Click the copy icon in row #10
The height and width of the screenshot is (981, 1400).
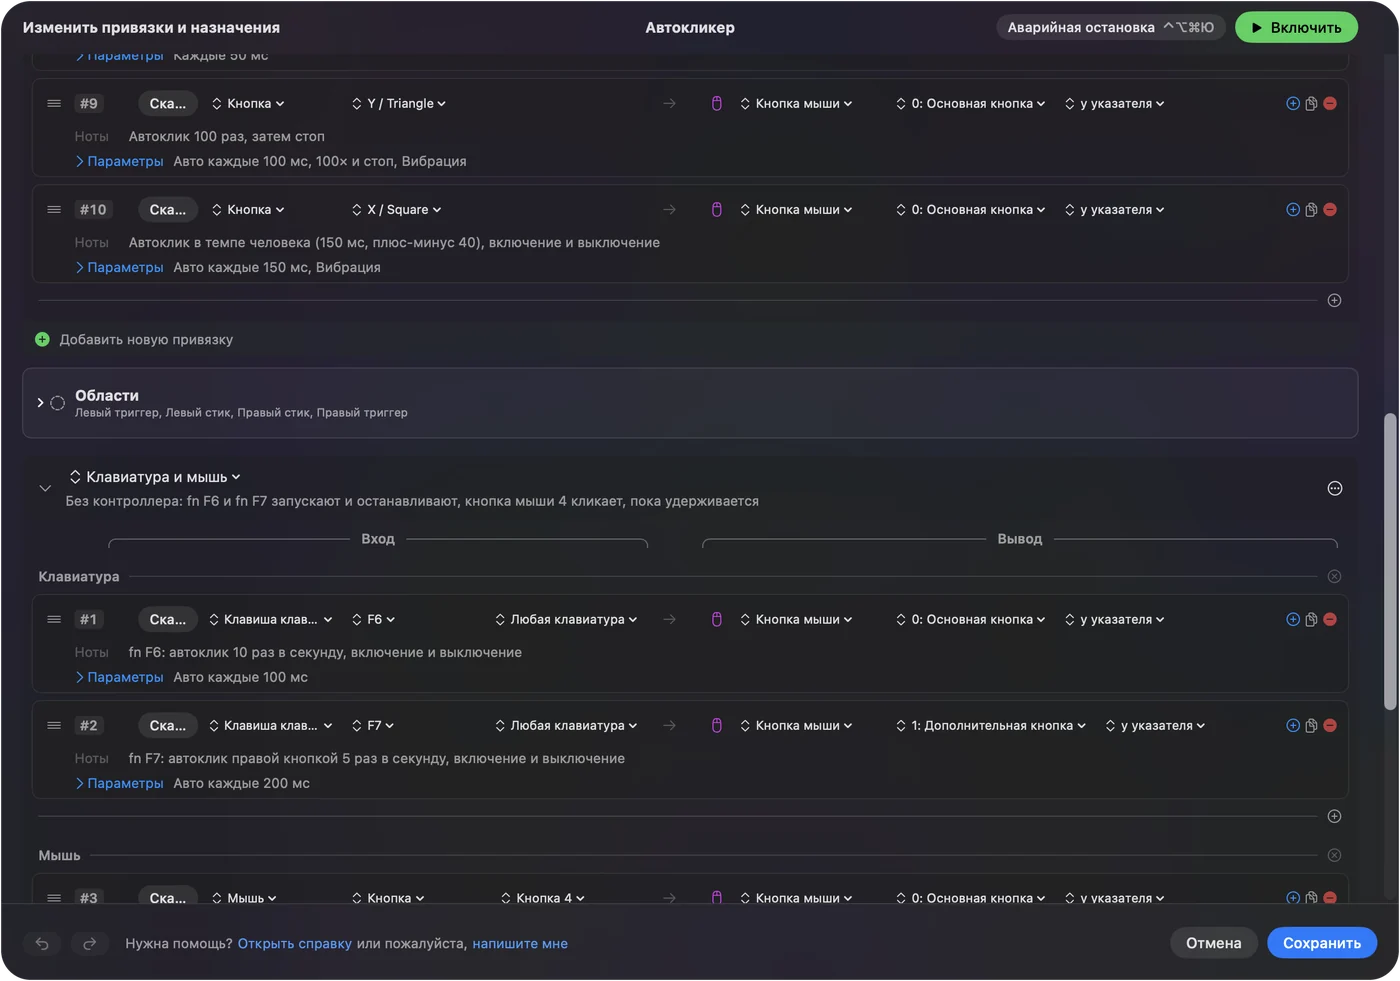pyautogui.click(x=1311, y=210)
